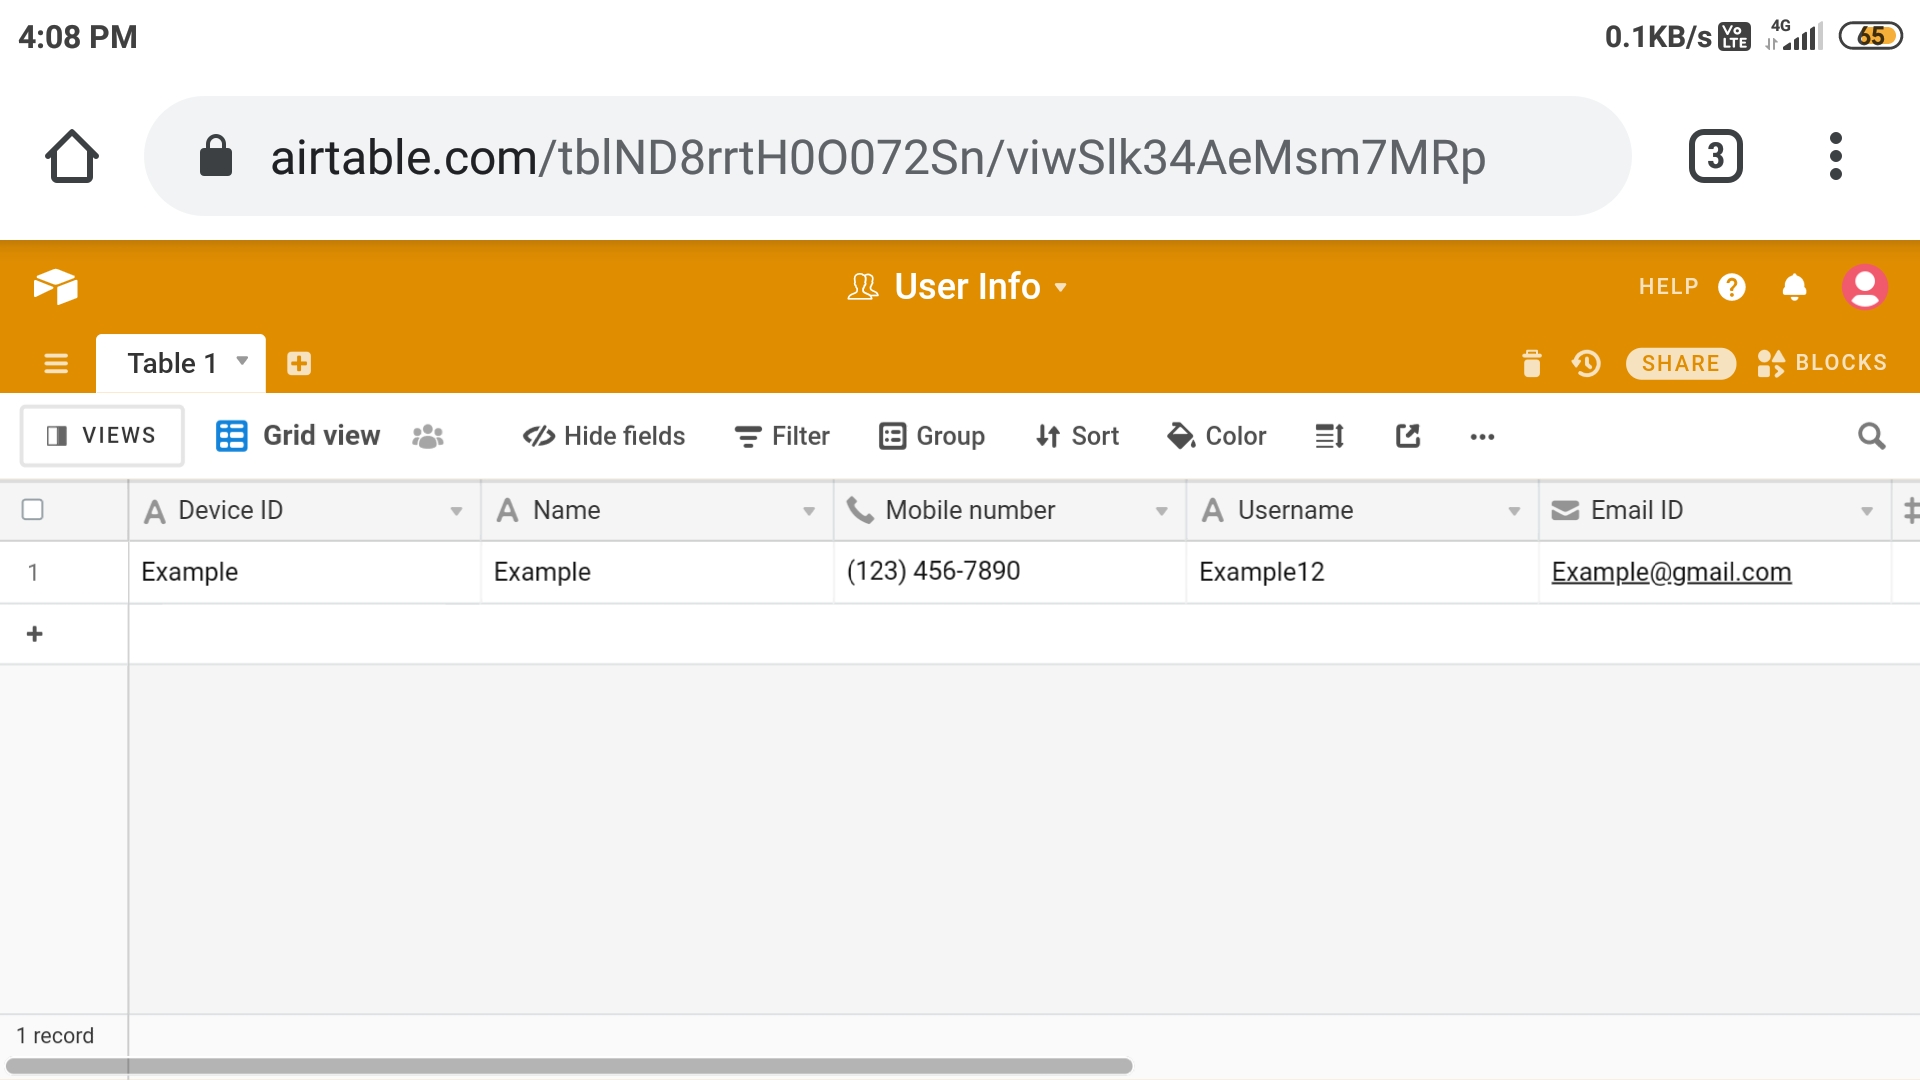Expand the Table 1 tab dropdown arrow
Screen dimensions: 1920x1080
242,361
